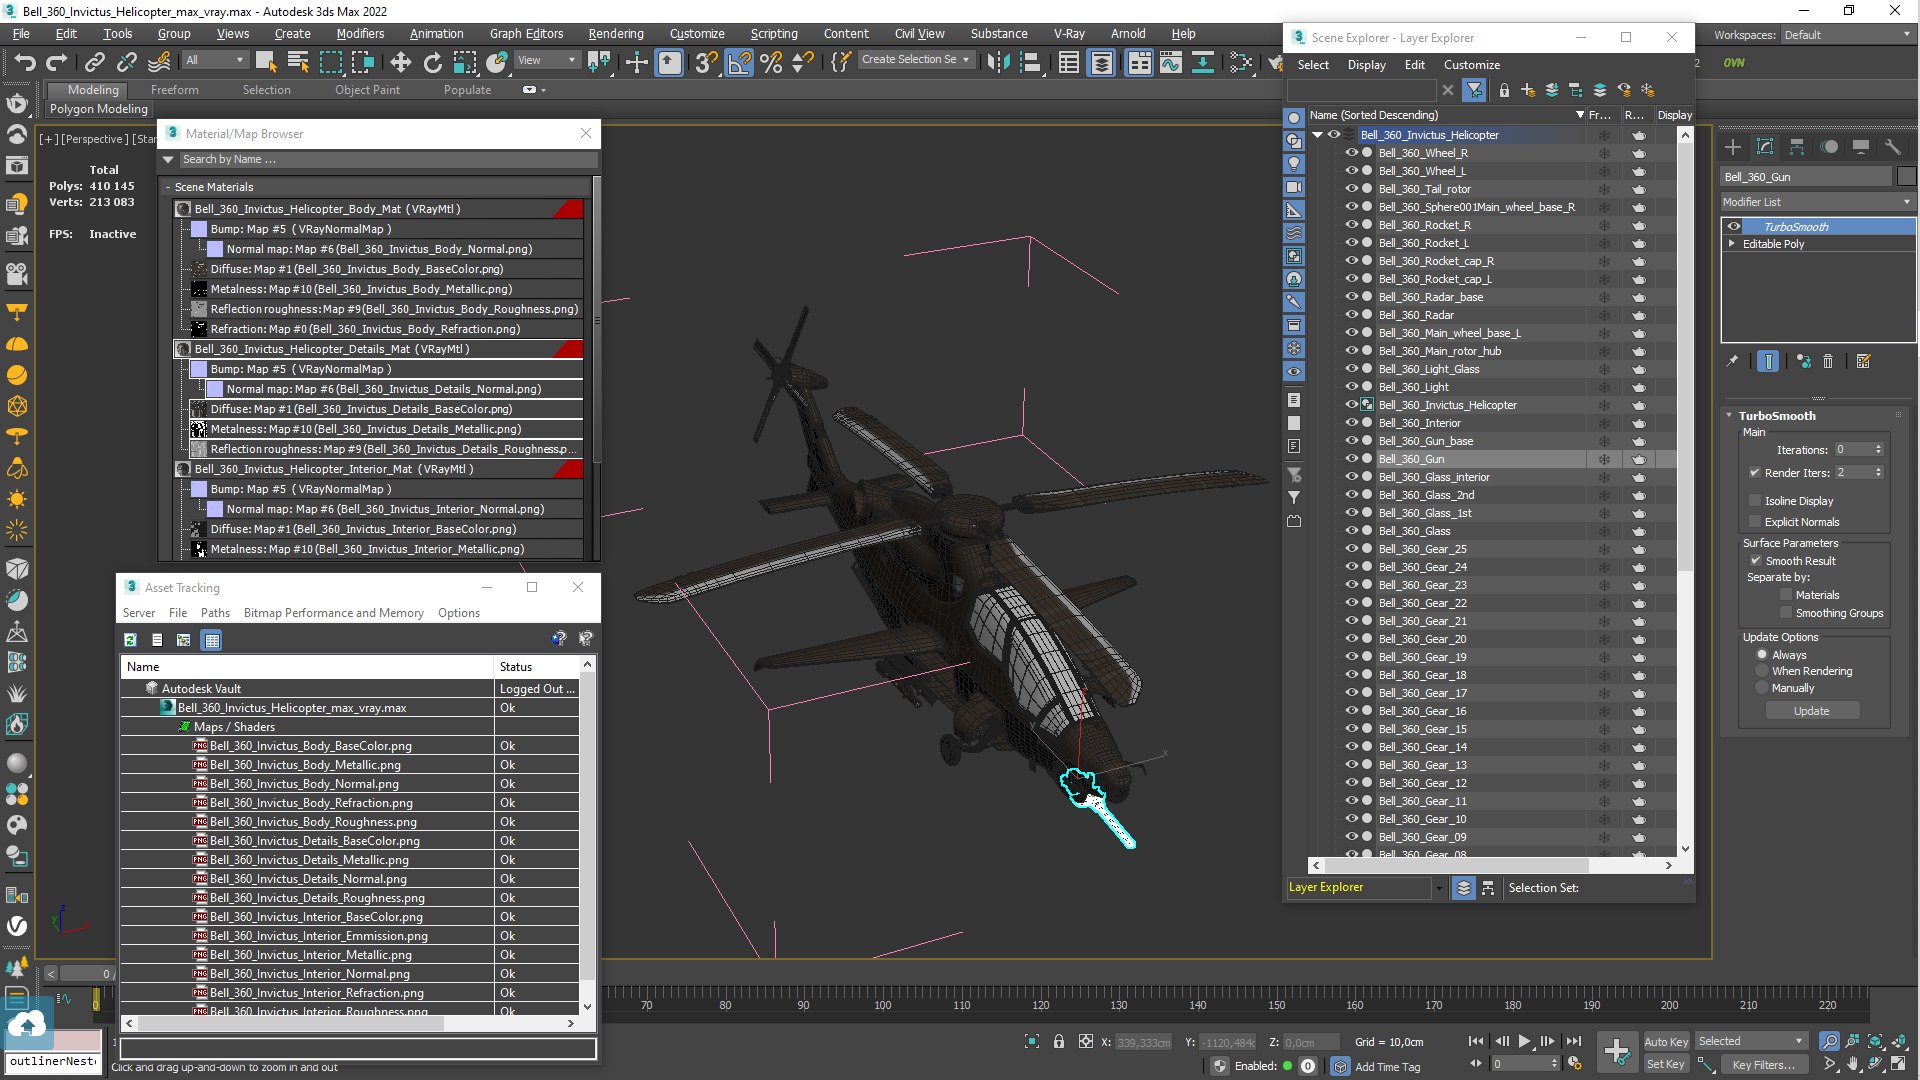
Task: Collapse Bell_360_Invictus_Helicopter layer
Action: pyautogui.click(x=1317, y=135)
